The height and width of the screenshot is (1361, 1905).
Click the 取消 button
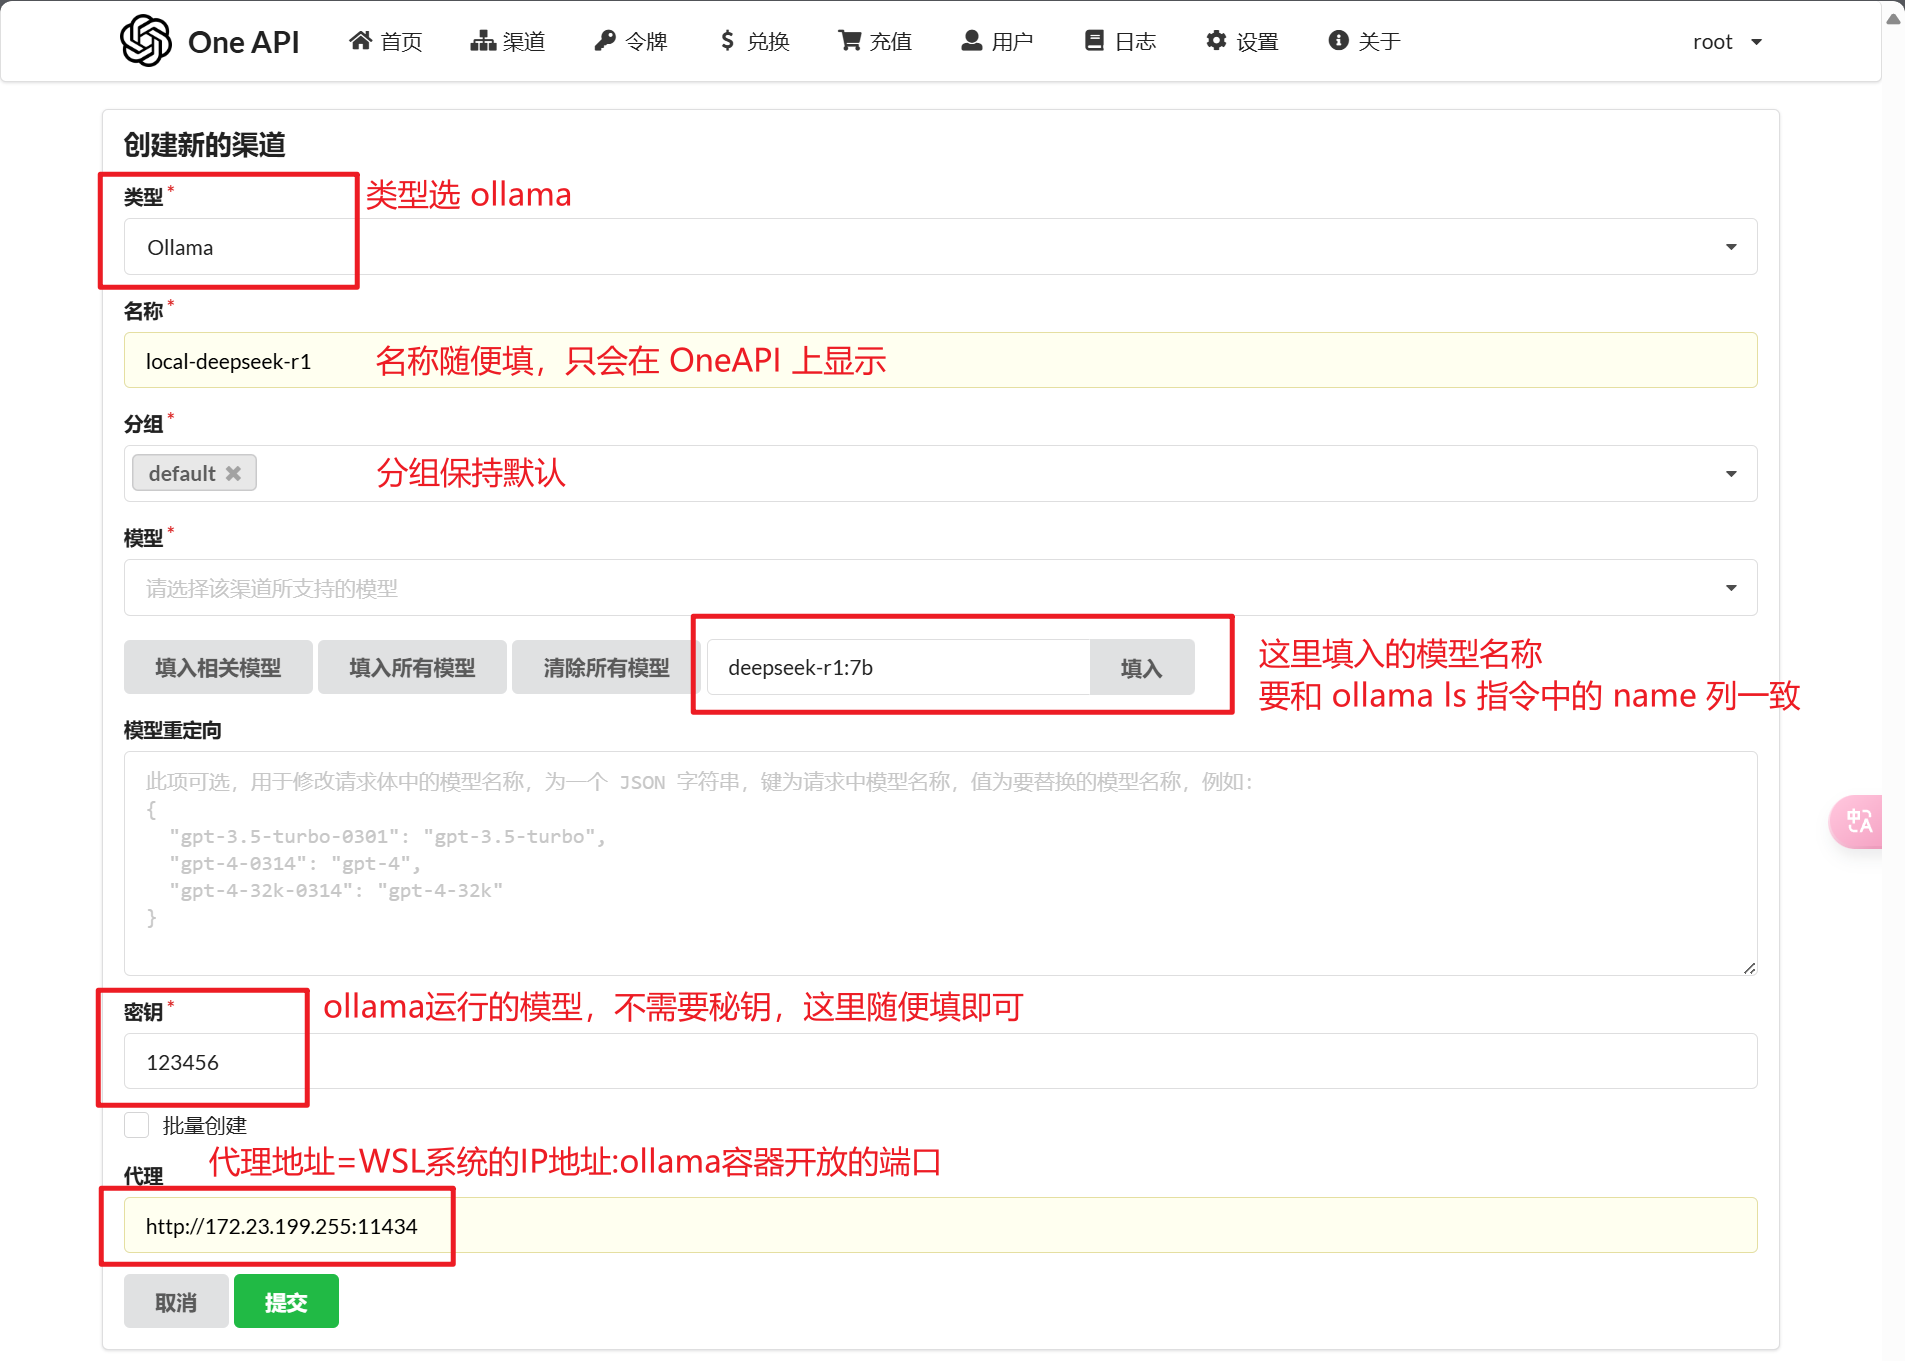[176, 1302]
